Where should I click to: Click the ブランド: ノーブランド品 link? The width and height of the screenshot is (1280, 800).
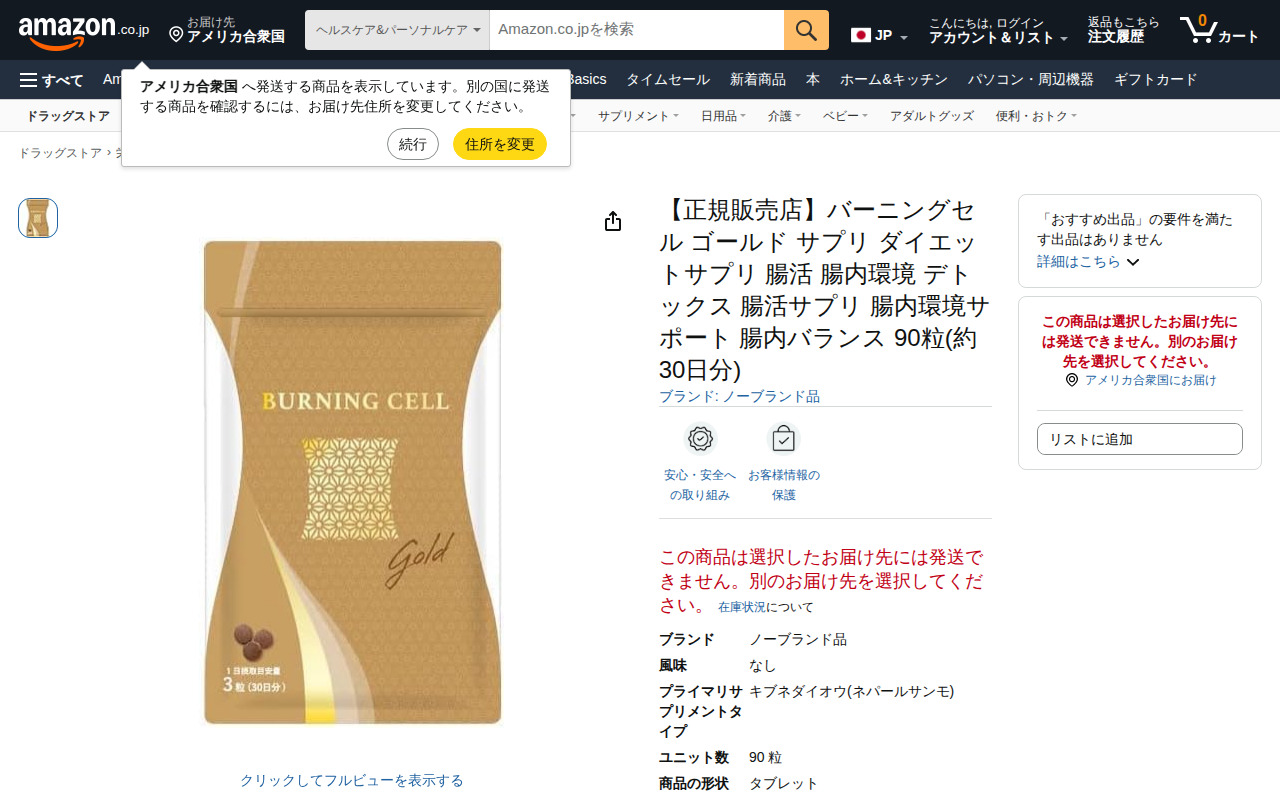(739, 396)
